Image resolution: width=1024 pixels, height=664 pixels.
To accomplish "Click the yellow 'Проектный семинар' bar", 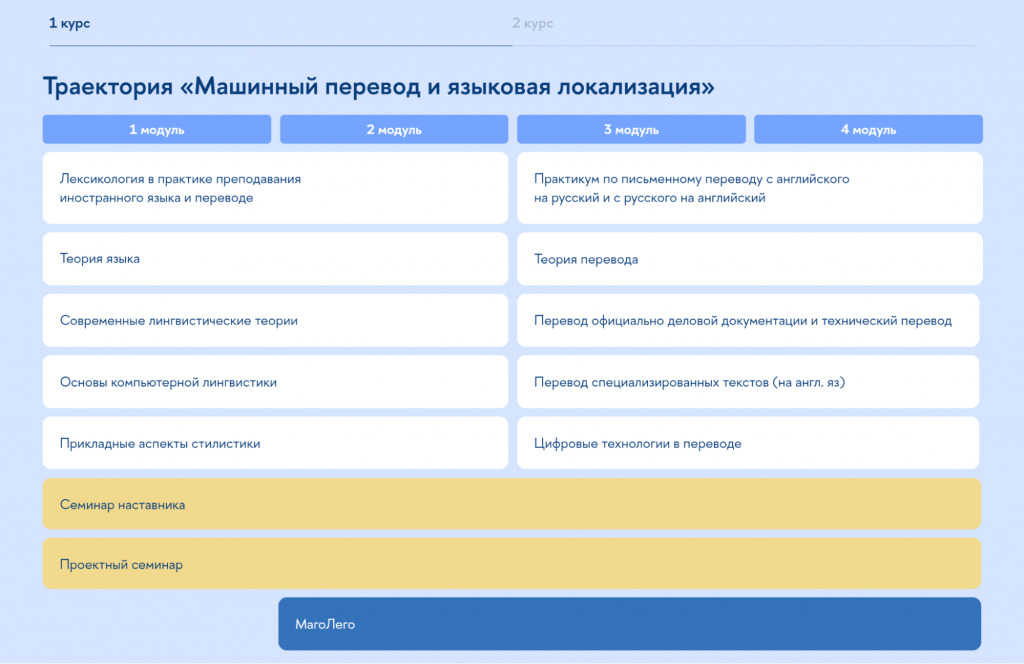I will coord(512,564).
